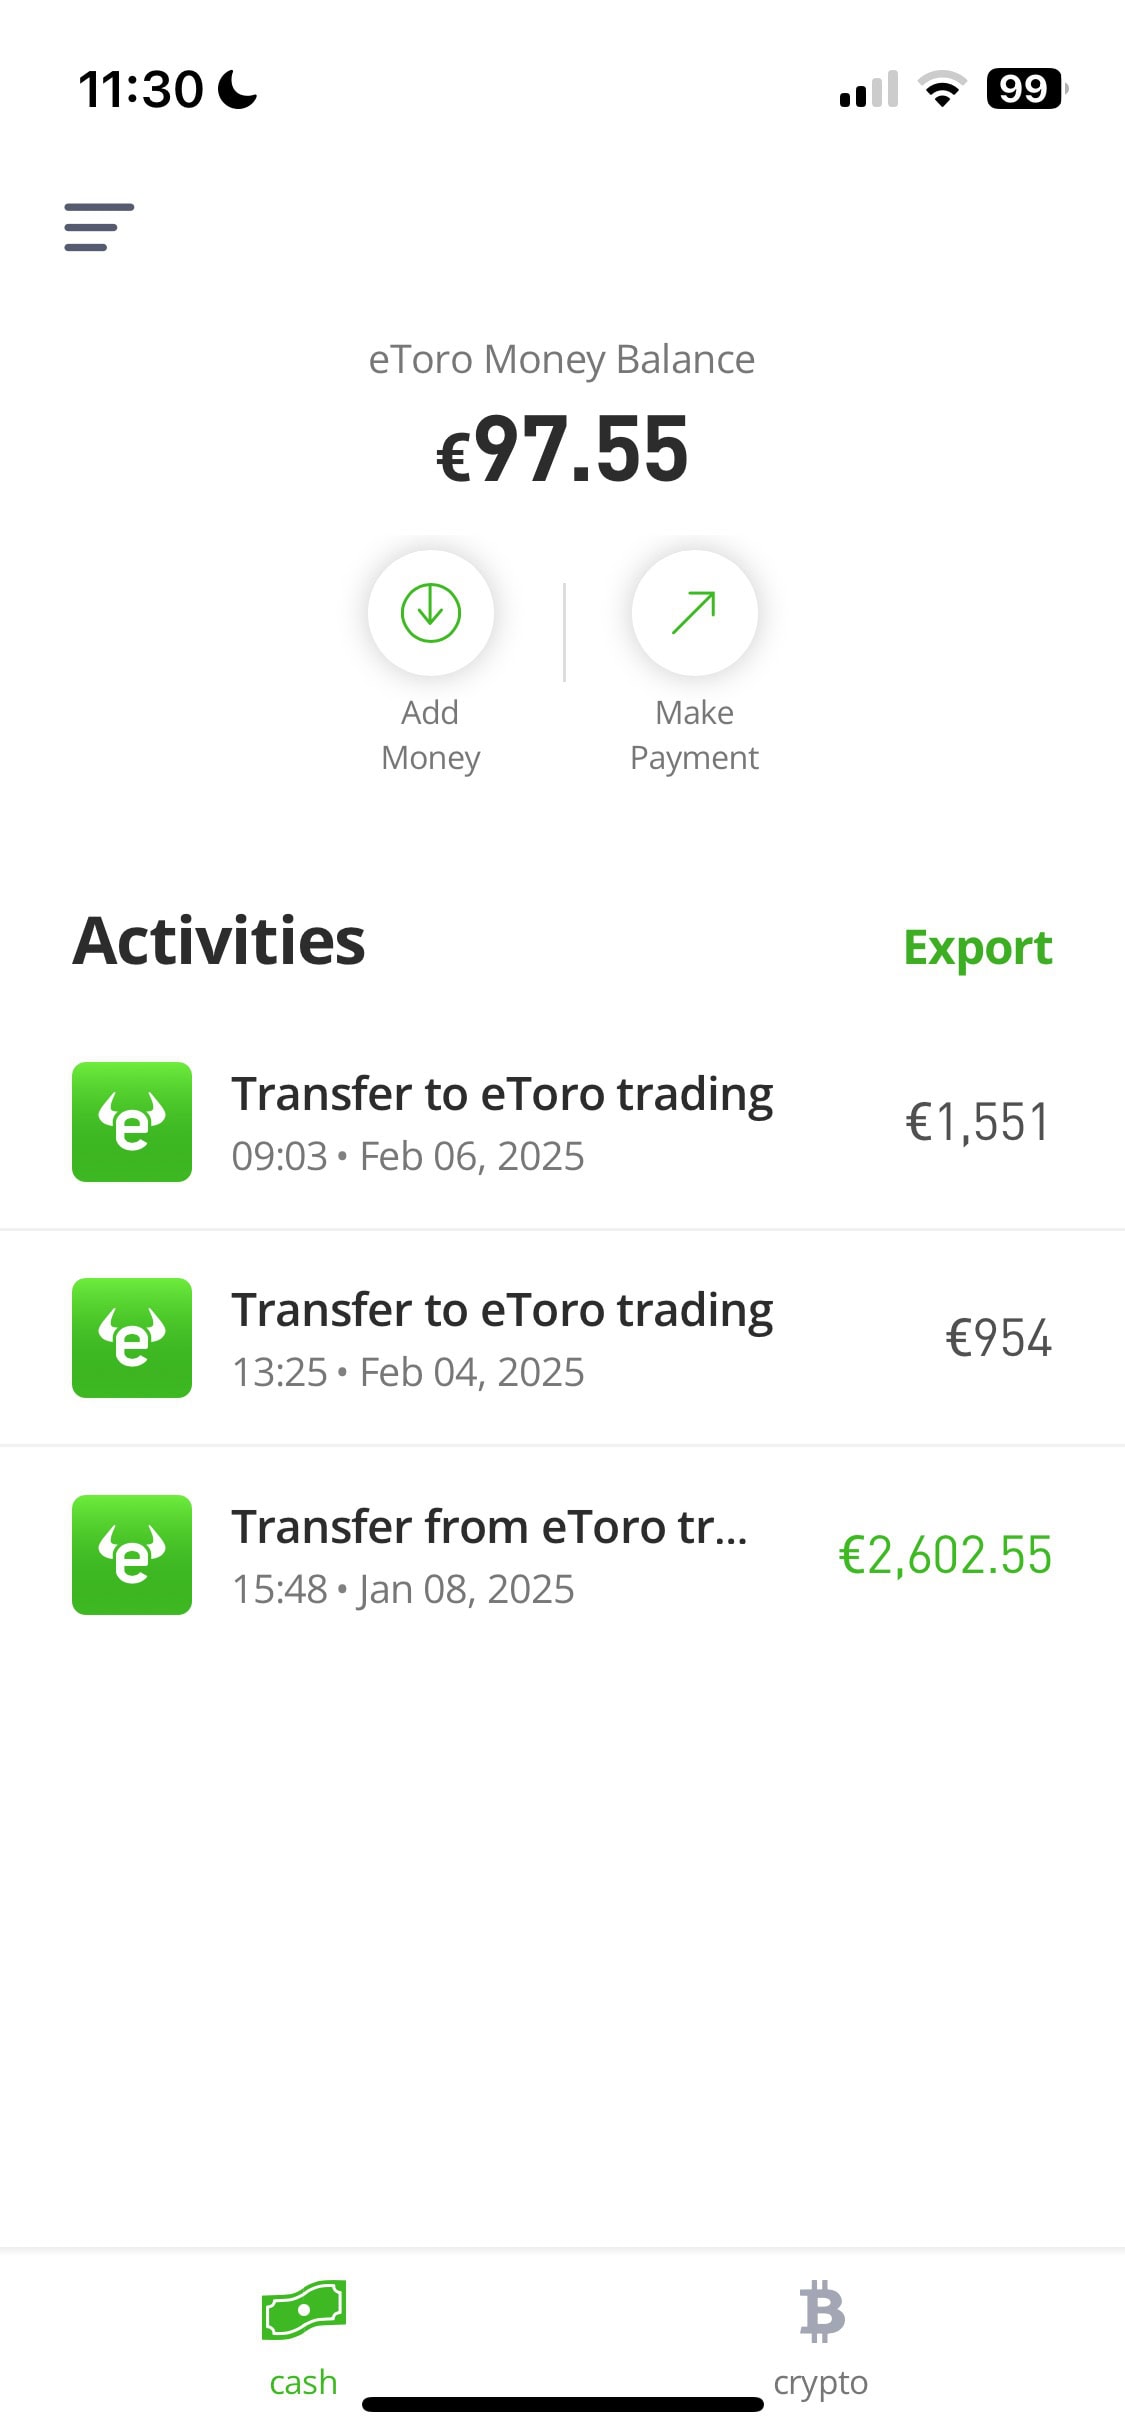
Task: Tap the Bitcoin crypto icon
Action: click(822, 2312)
